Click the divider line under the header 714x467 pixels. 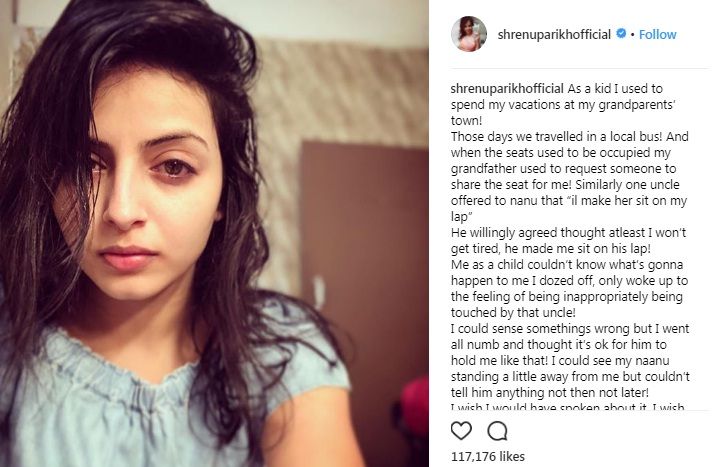tap(580, 69)
